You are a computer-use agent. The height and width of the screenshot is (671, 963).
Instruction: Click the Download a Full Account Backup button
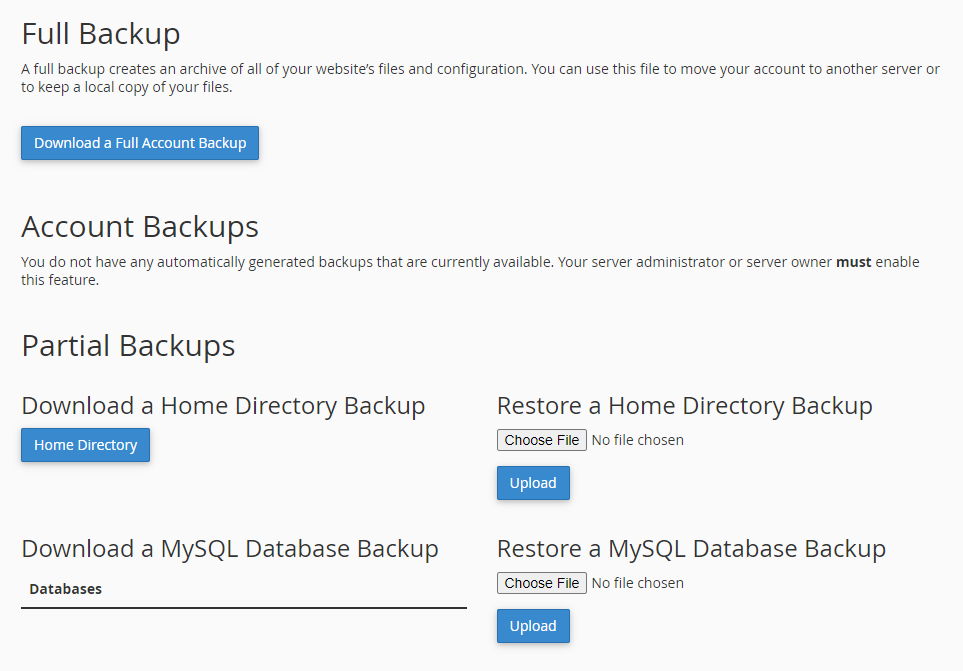[140, 143]
